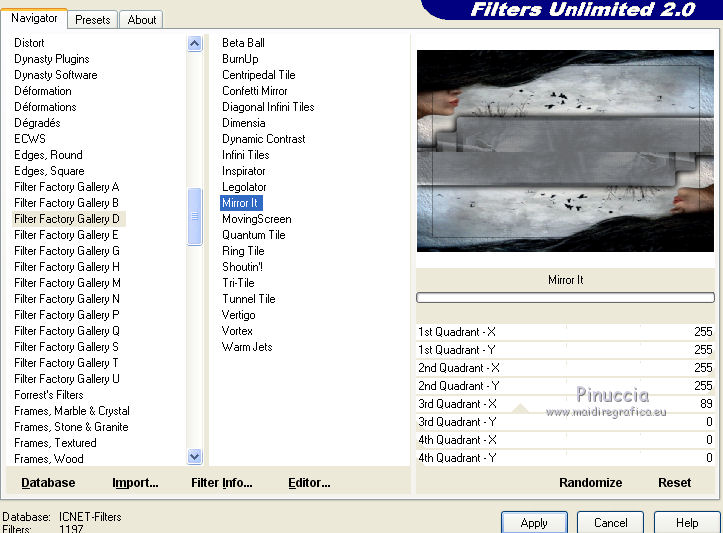Image resolution: width=723 pixels, height=533 pixels.
Task: Click the Database button
Action: (48, 482)
